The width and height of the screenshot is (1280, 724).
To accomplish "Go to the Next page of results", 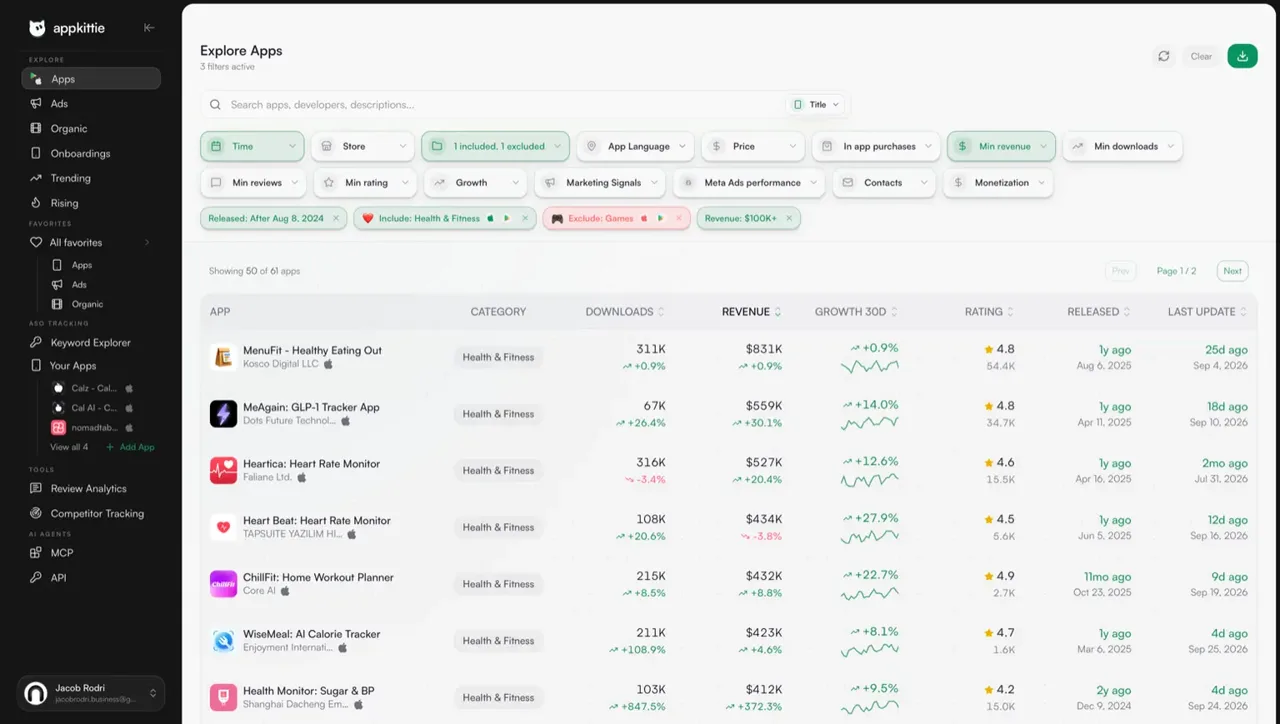I will tap(1233, 271).
